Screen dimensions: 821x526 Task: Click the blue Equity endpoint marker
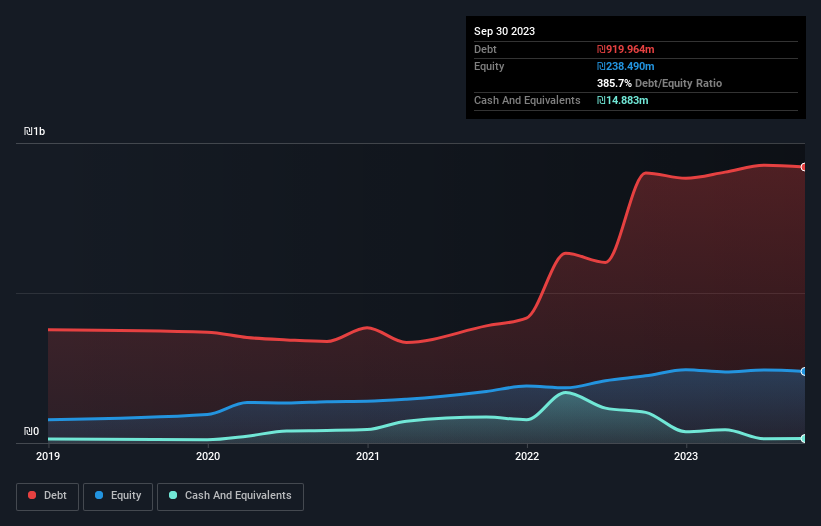click(x=804, y=372)
